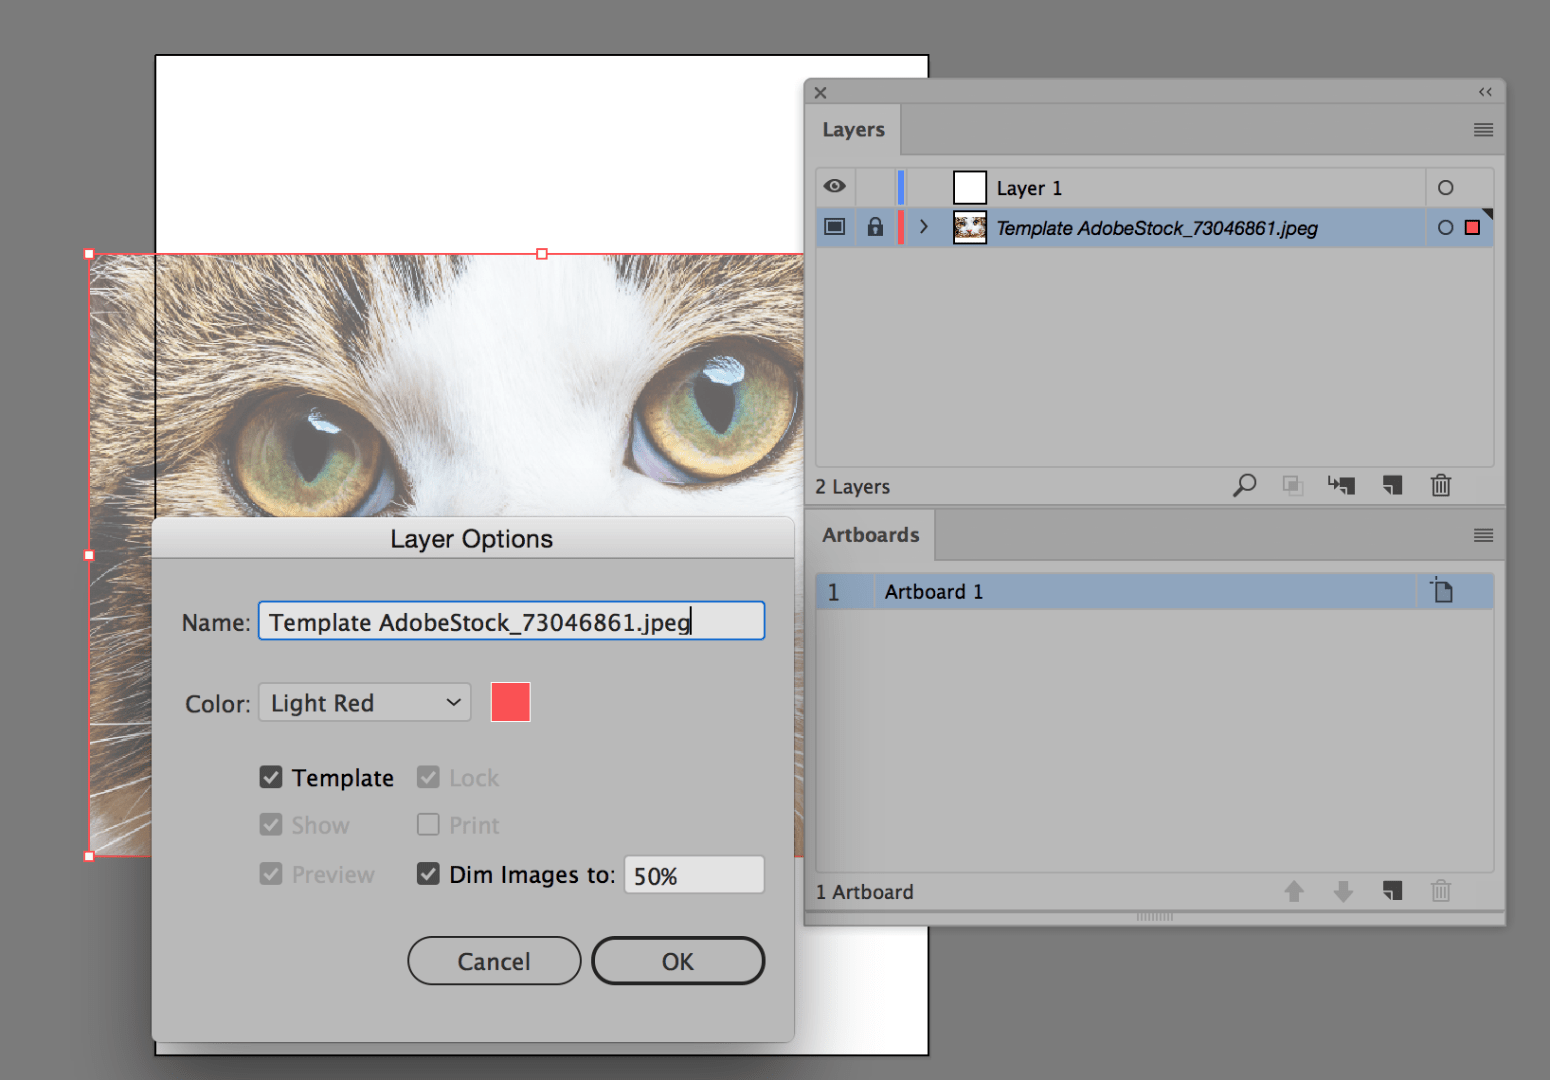Add a new artboard with the New Artboard icon
This screenshot has height=1080, width=1550.
[x=1392, y=891]
